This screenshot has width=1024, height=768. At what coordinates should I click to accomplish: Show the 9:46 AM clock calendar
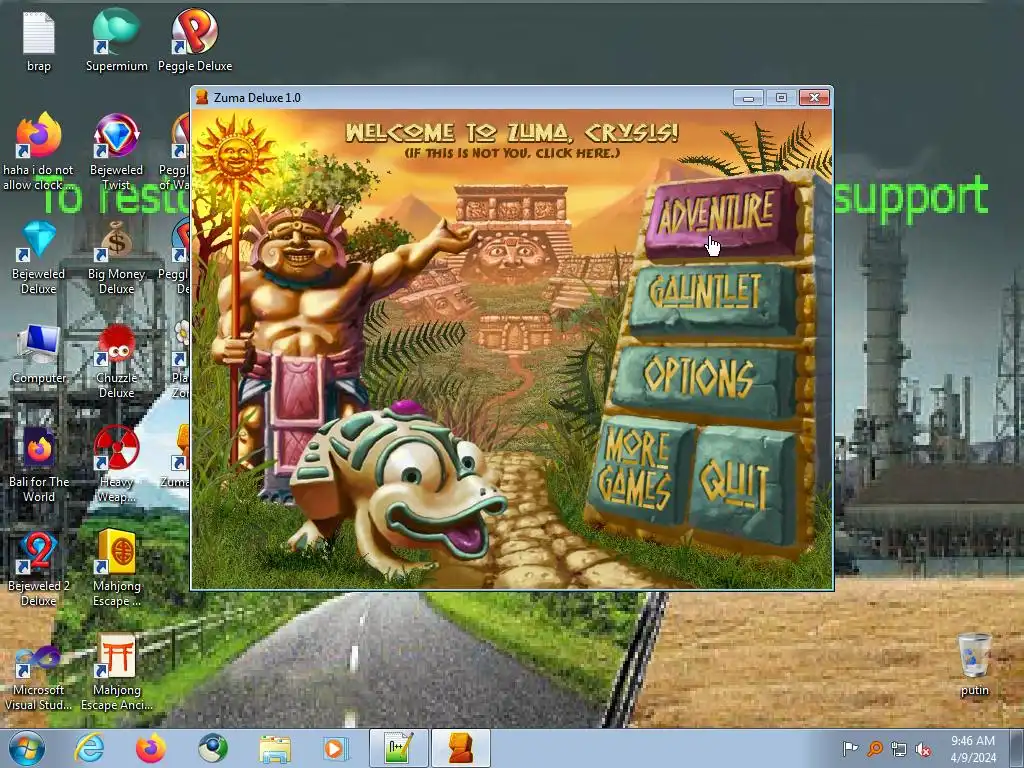click(973, 749)
